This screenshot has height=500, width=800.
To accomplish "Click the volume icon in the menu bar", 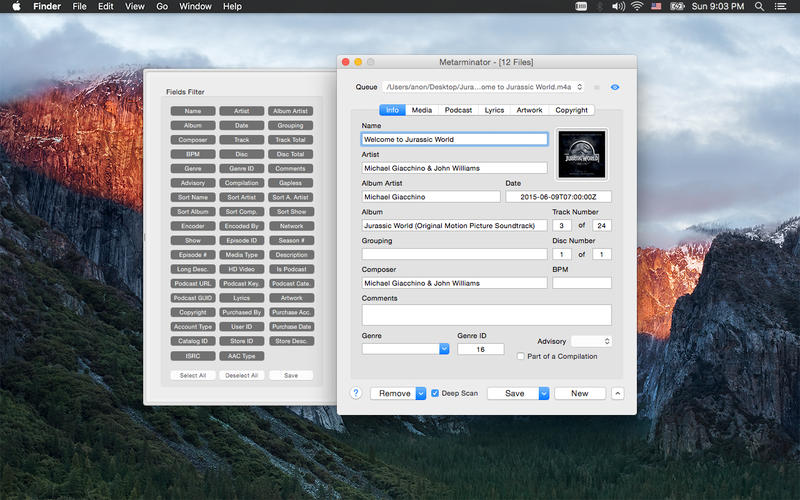I will pyautogui.click(x=618, y=7).
